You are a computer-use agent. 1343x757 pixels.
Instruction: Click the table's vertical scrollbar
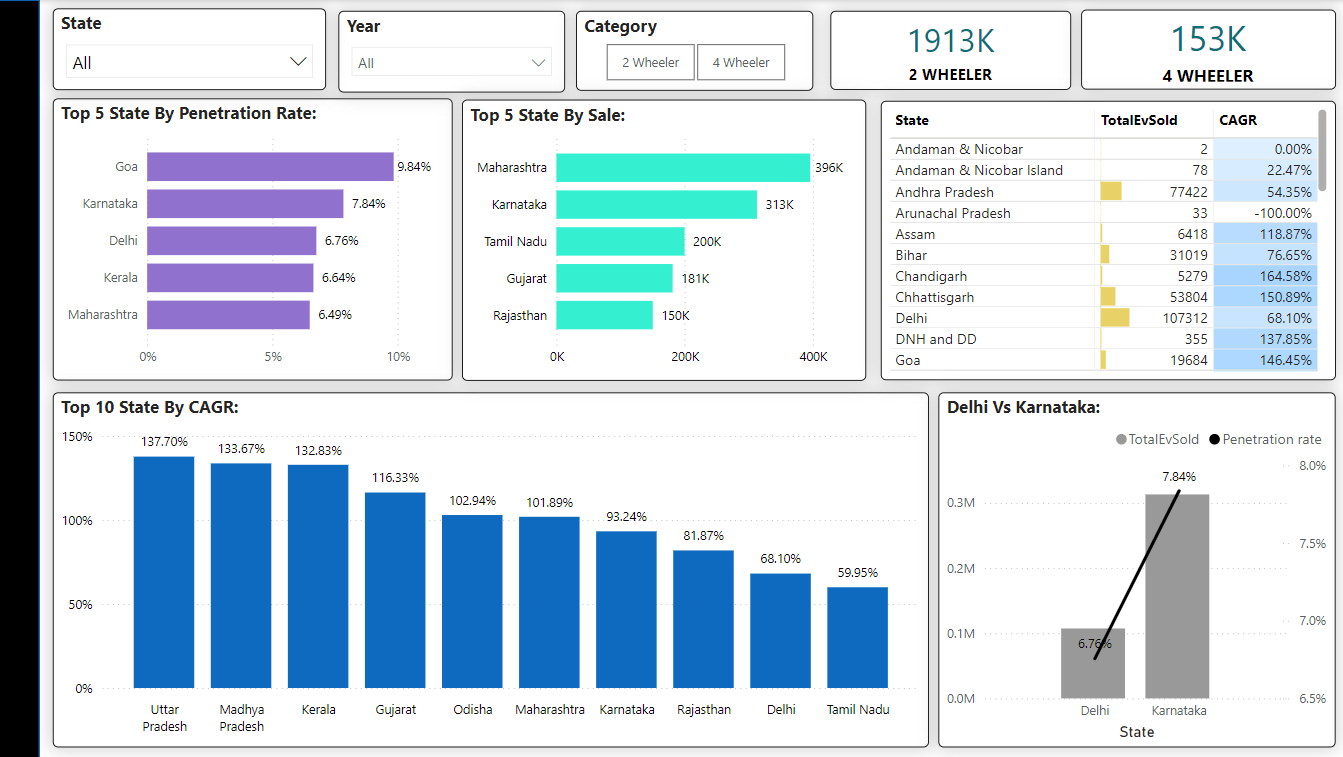click(1323, 150)
